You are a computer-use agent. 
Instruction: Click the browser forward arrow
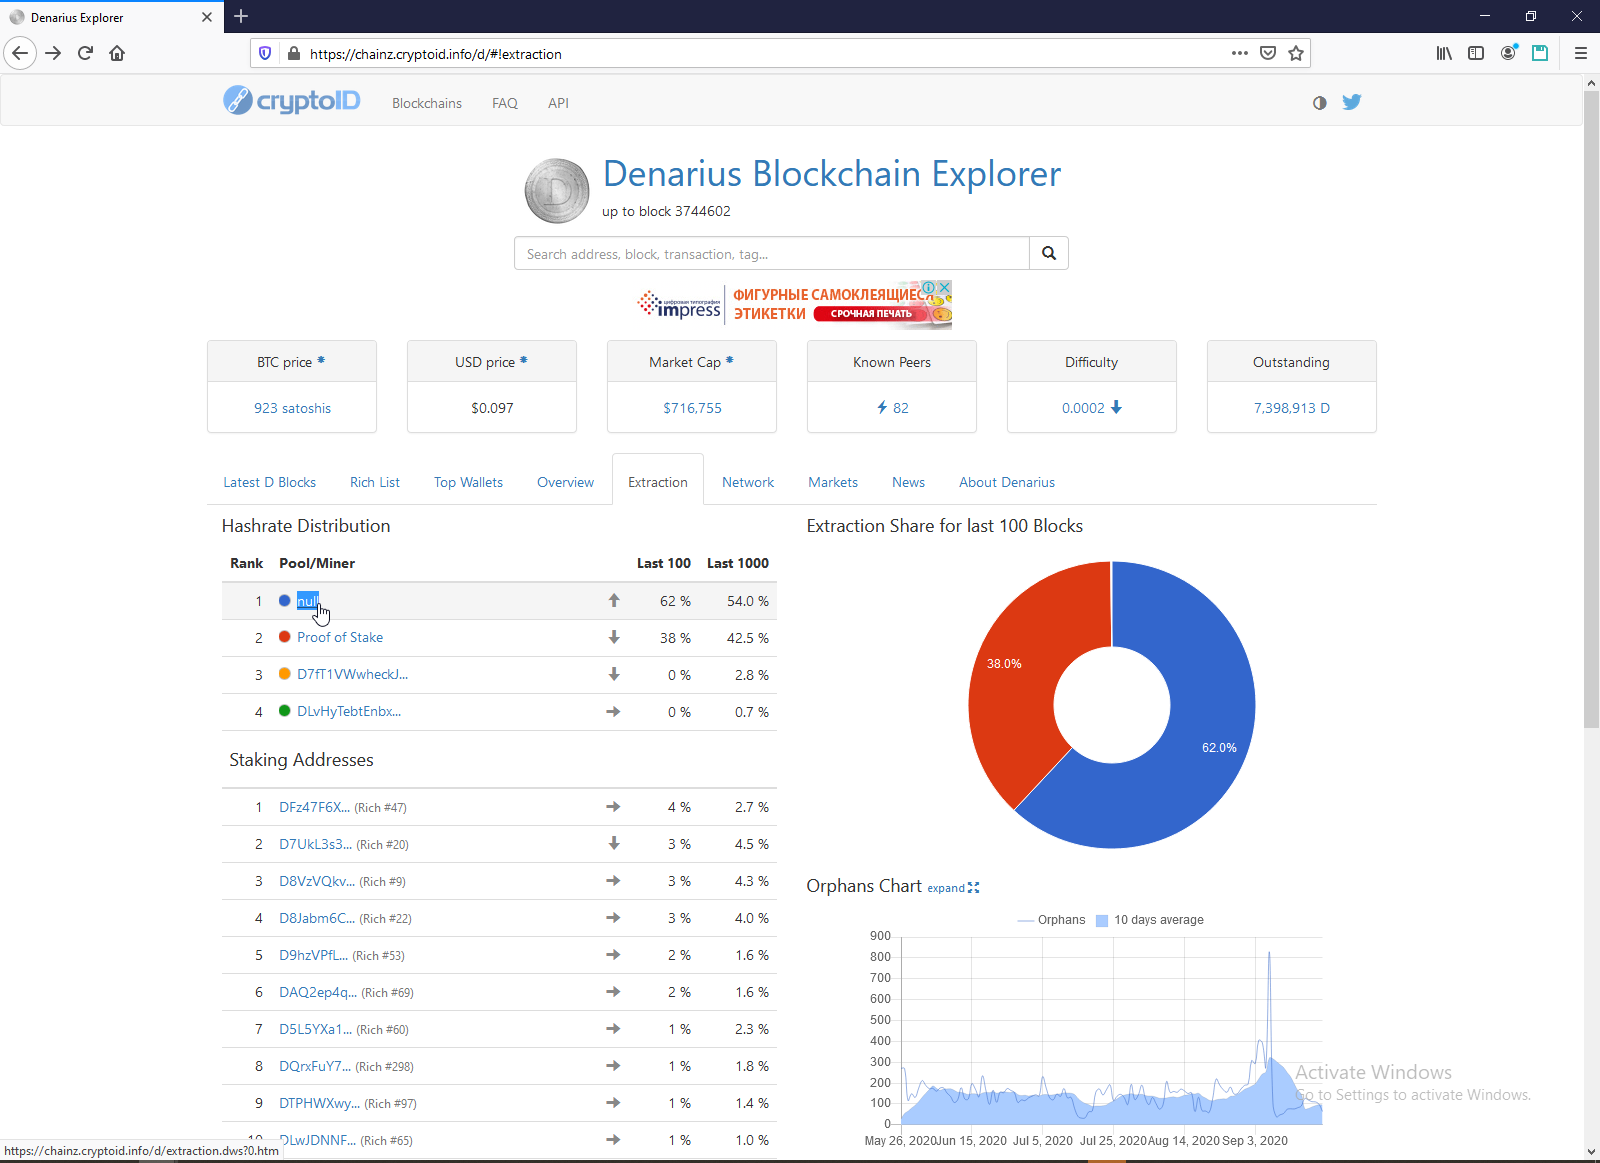pos(54,53)
